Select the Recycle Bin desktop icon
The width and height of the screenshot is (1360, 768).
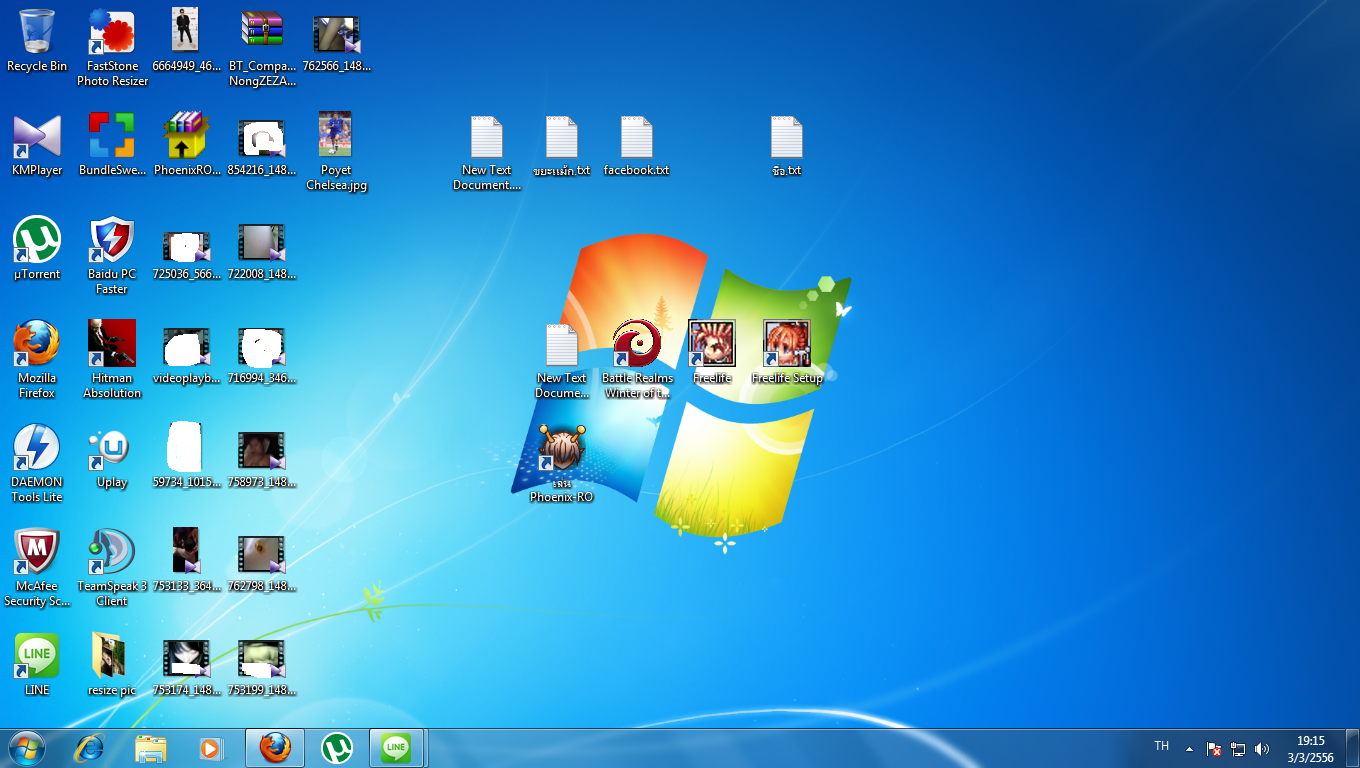(37, 41)
